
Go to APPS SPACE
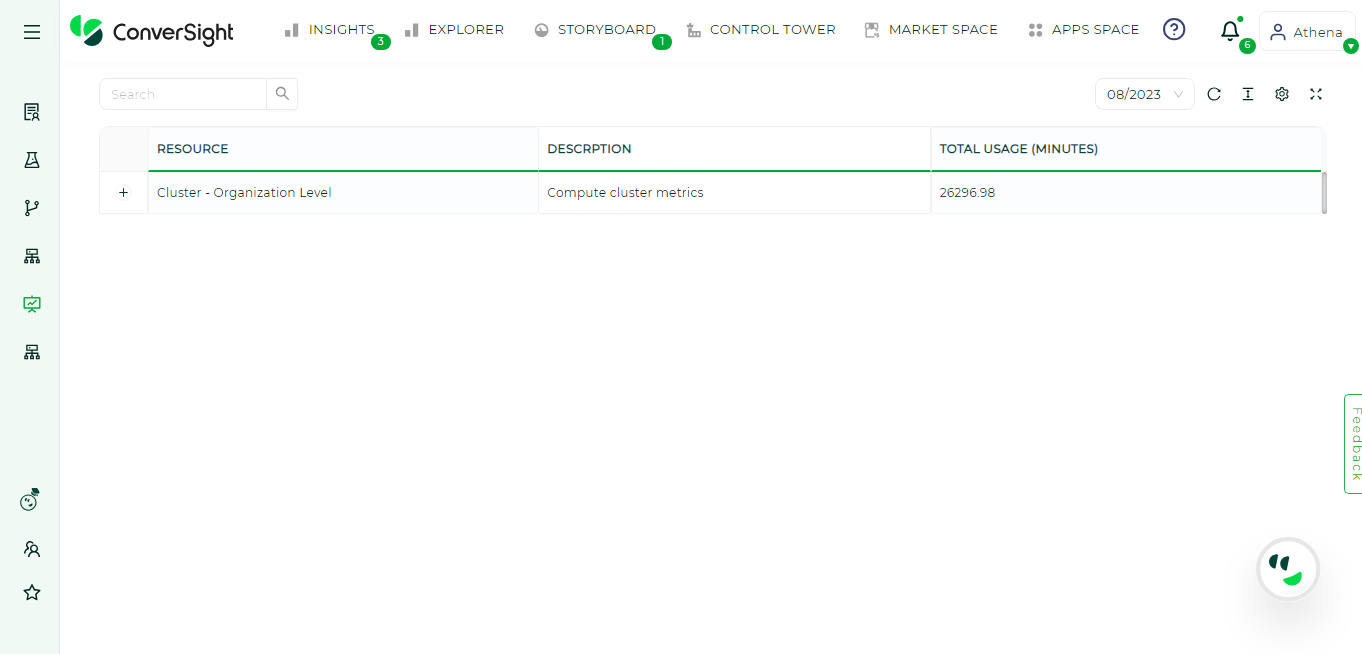[x=1083, y=30]
